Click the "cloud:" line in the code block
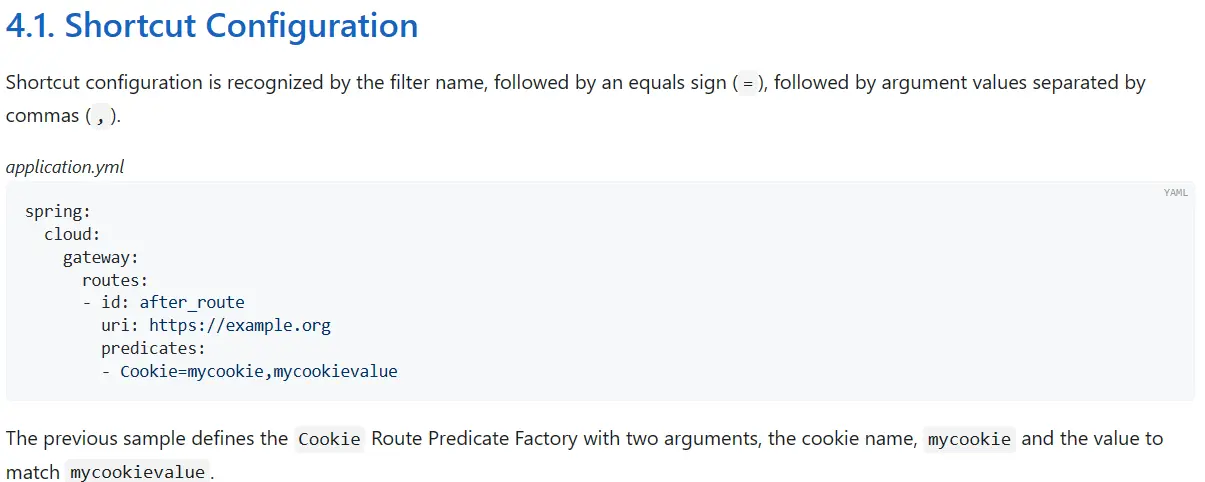The width and height of the screenshot is (1205, 482). tap(72, 233)
